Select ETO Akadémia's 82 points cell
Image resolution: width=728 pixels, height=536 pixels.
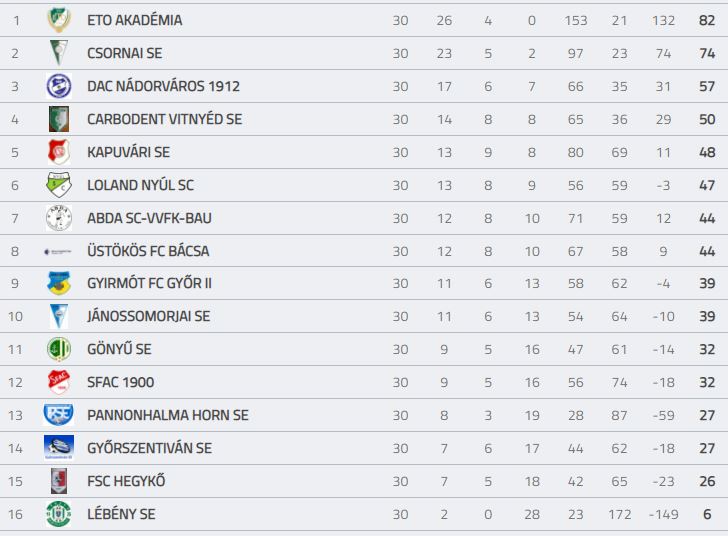coord(707,20)
